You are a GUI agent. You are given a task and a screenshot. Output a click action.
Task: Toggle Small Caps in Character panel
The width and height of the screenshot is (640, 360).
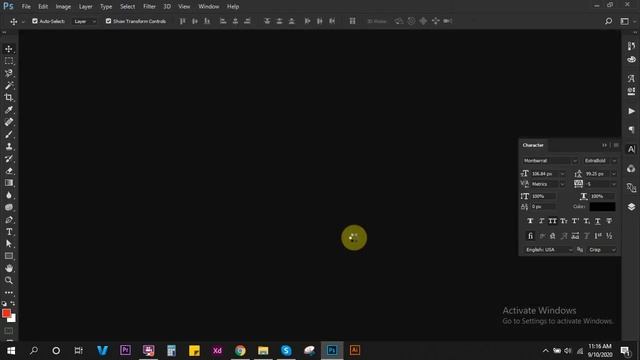tap(564, 221)
